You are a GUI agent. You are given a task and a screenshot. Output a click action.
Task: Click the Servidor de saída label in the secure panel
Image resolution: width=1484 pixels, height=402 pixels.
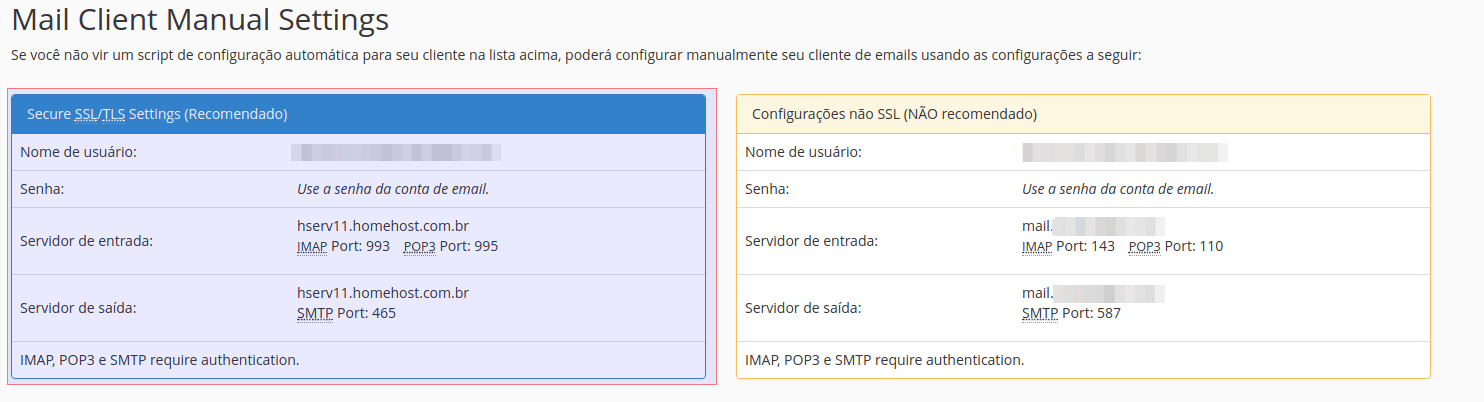point(78,307)
